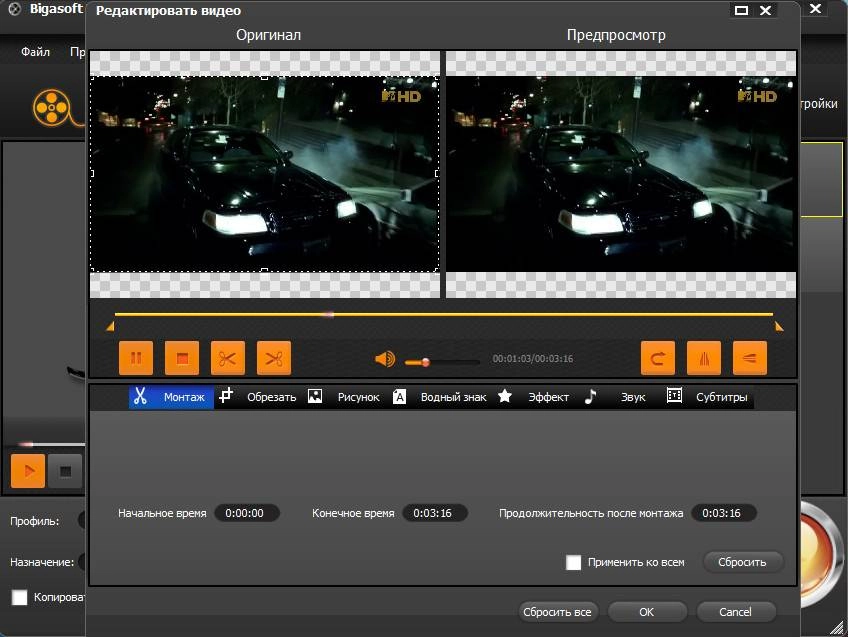This screenshot has height=637, width=848.
Task: Confirm edits with OK
Action: click(x=647, y=612)
